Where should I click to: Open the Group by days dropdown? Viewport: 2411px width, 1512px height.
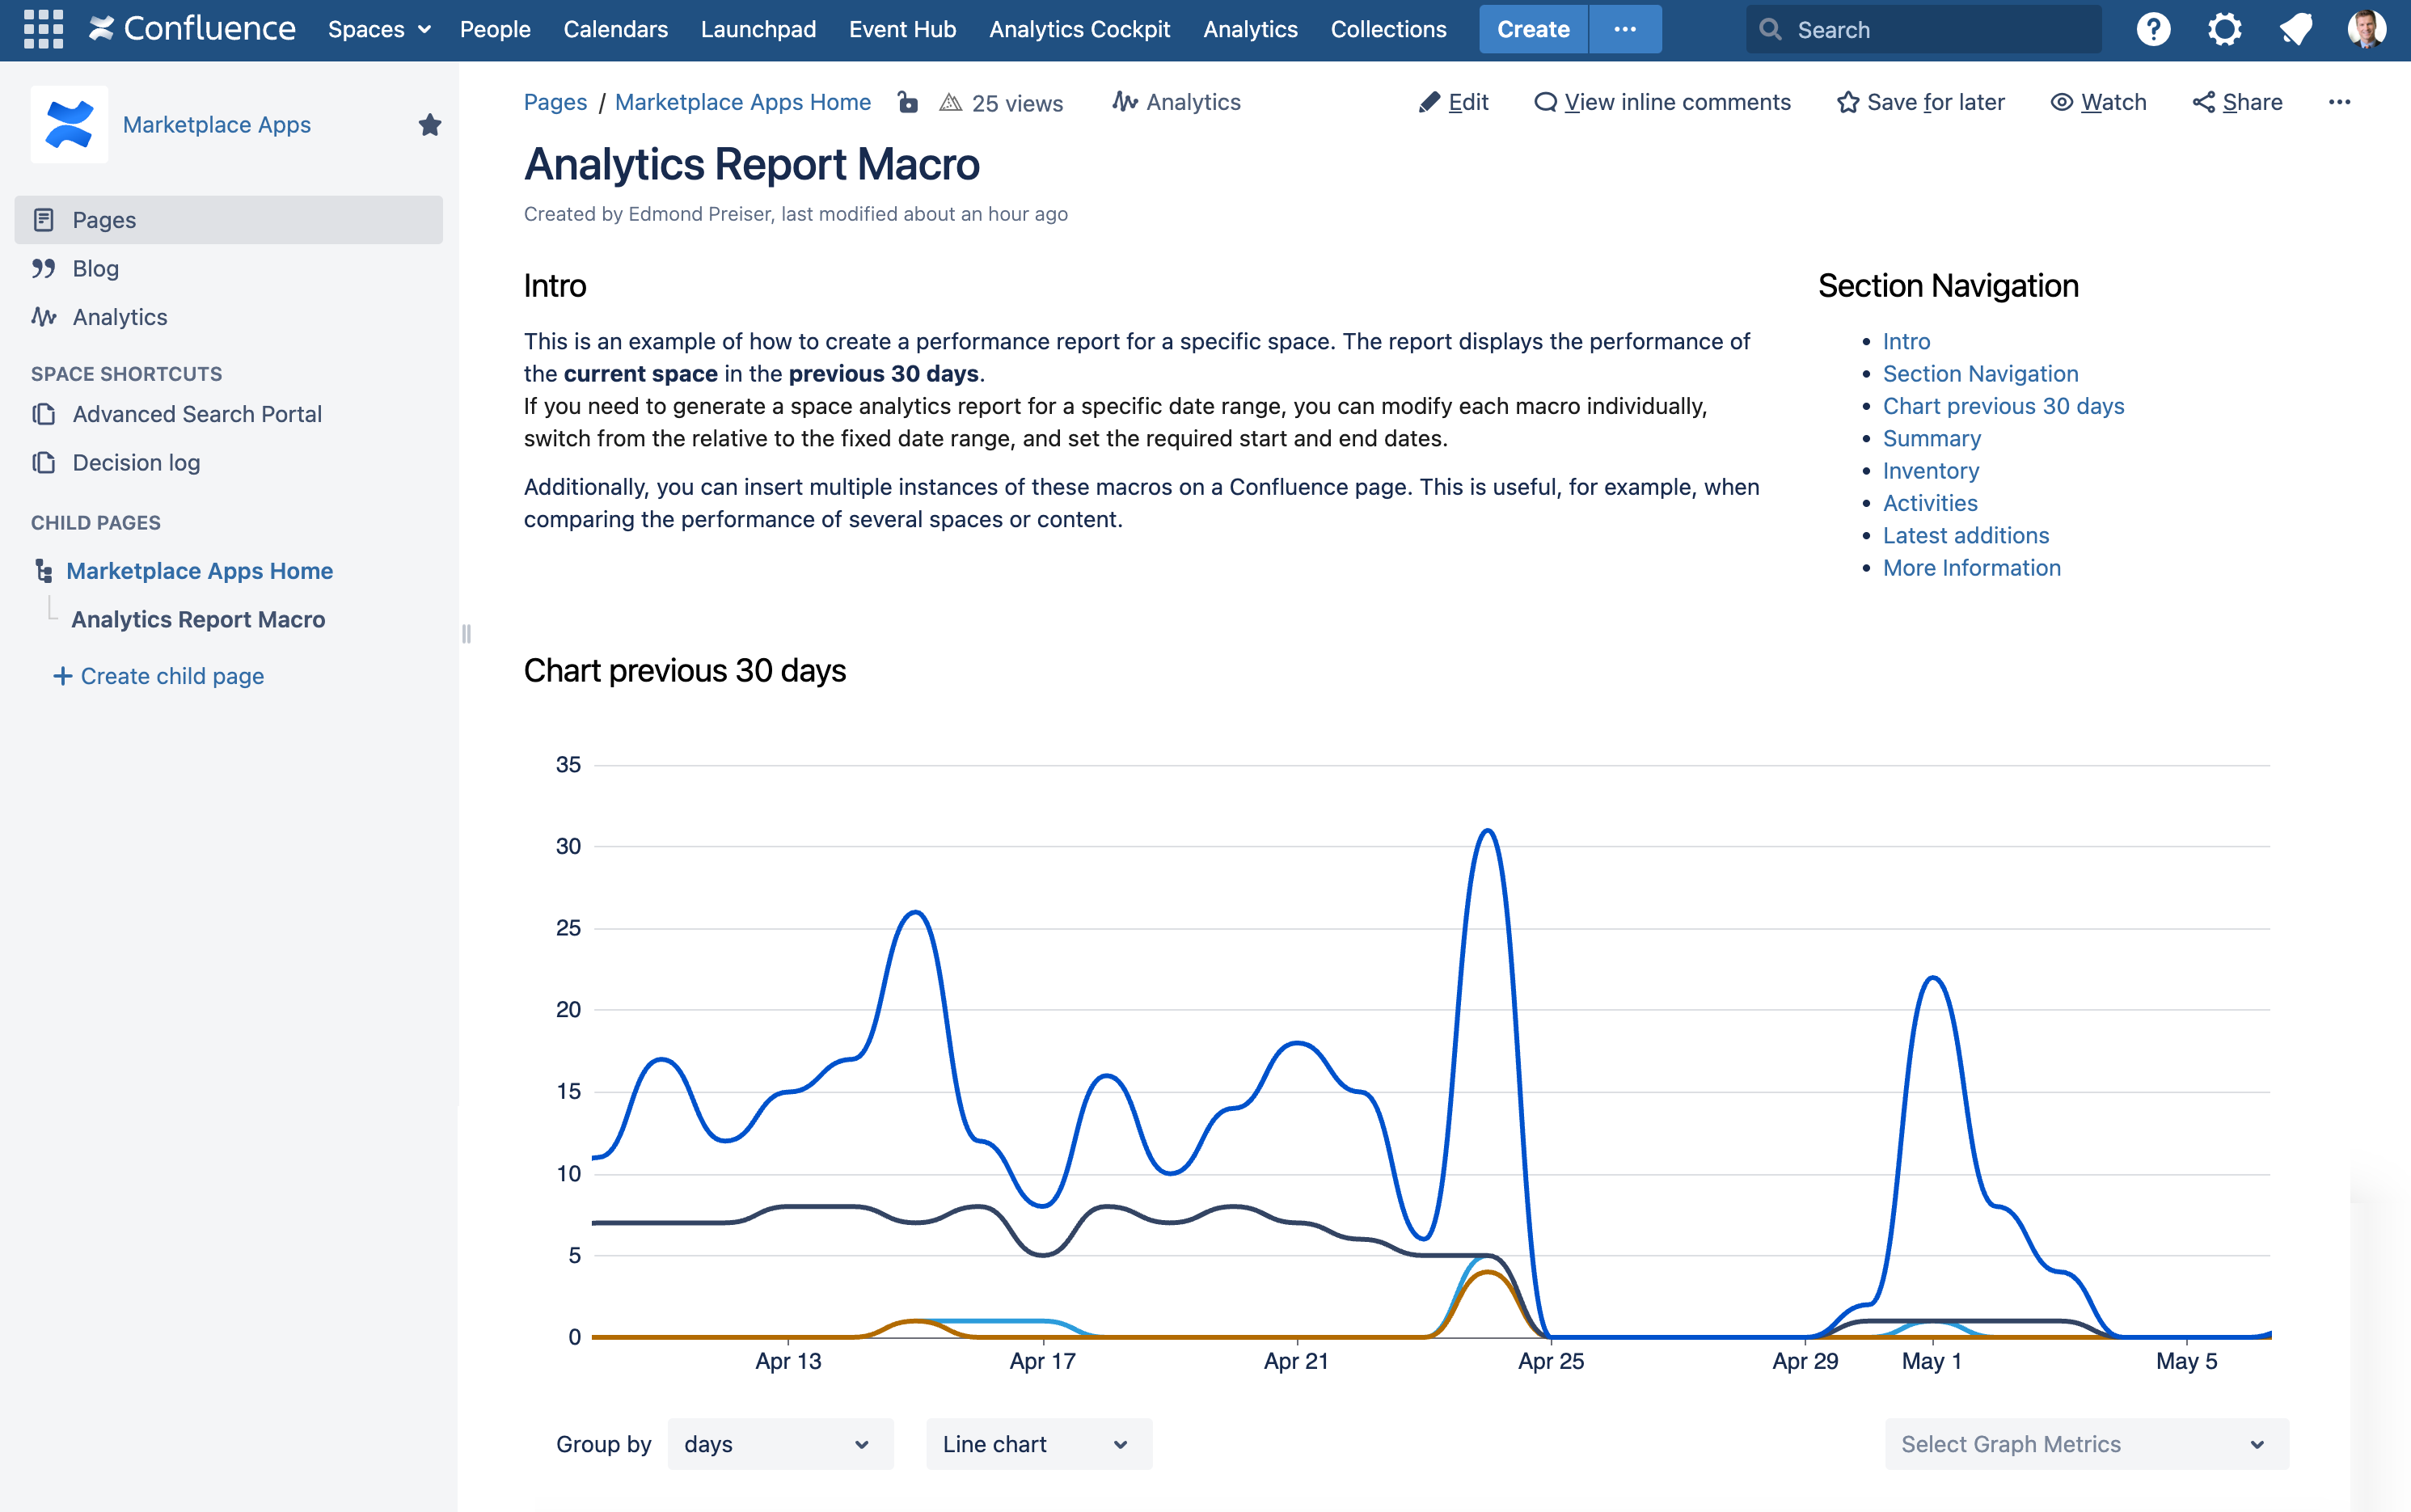coord(779,1443)
